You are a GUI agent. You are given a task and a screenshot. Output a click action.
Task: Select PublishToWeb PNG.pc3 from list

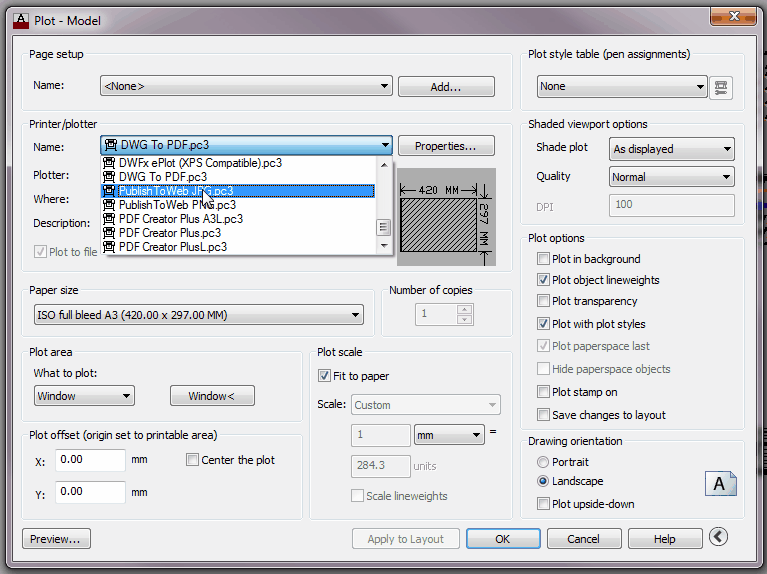click(x=177, y=205)
